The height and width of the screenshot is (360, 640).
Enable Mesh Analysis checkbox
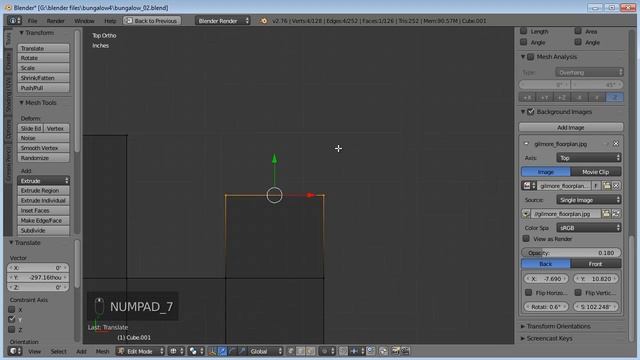tap(531, 57)
